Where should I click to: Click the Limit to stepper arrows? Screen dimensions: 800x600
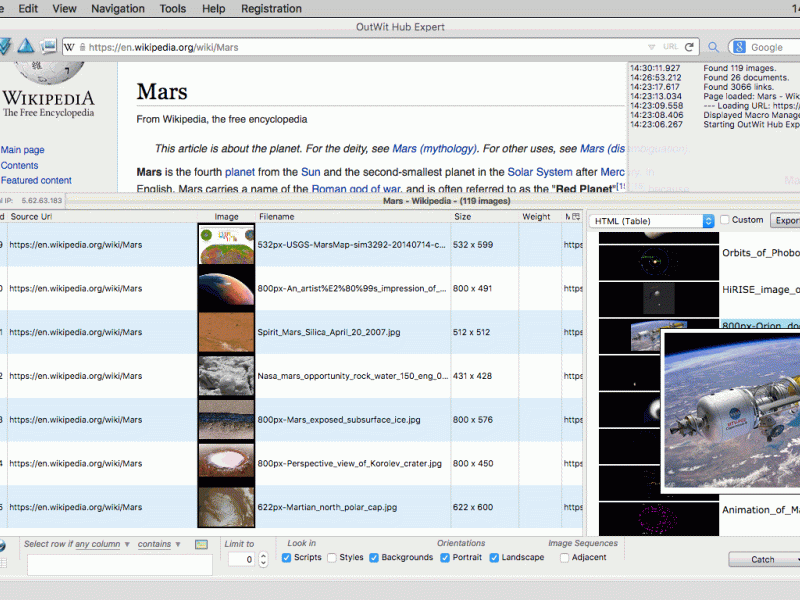point(263,559)
